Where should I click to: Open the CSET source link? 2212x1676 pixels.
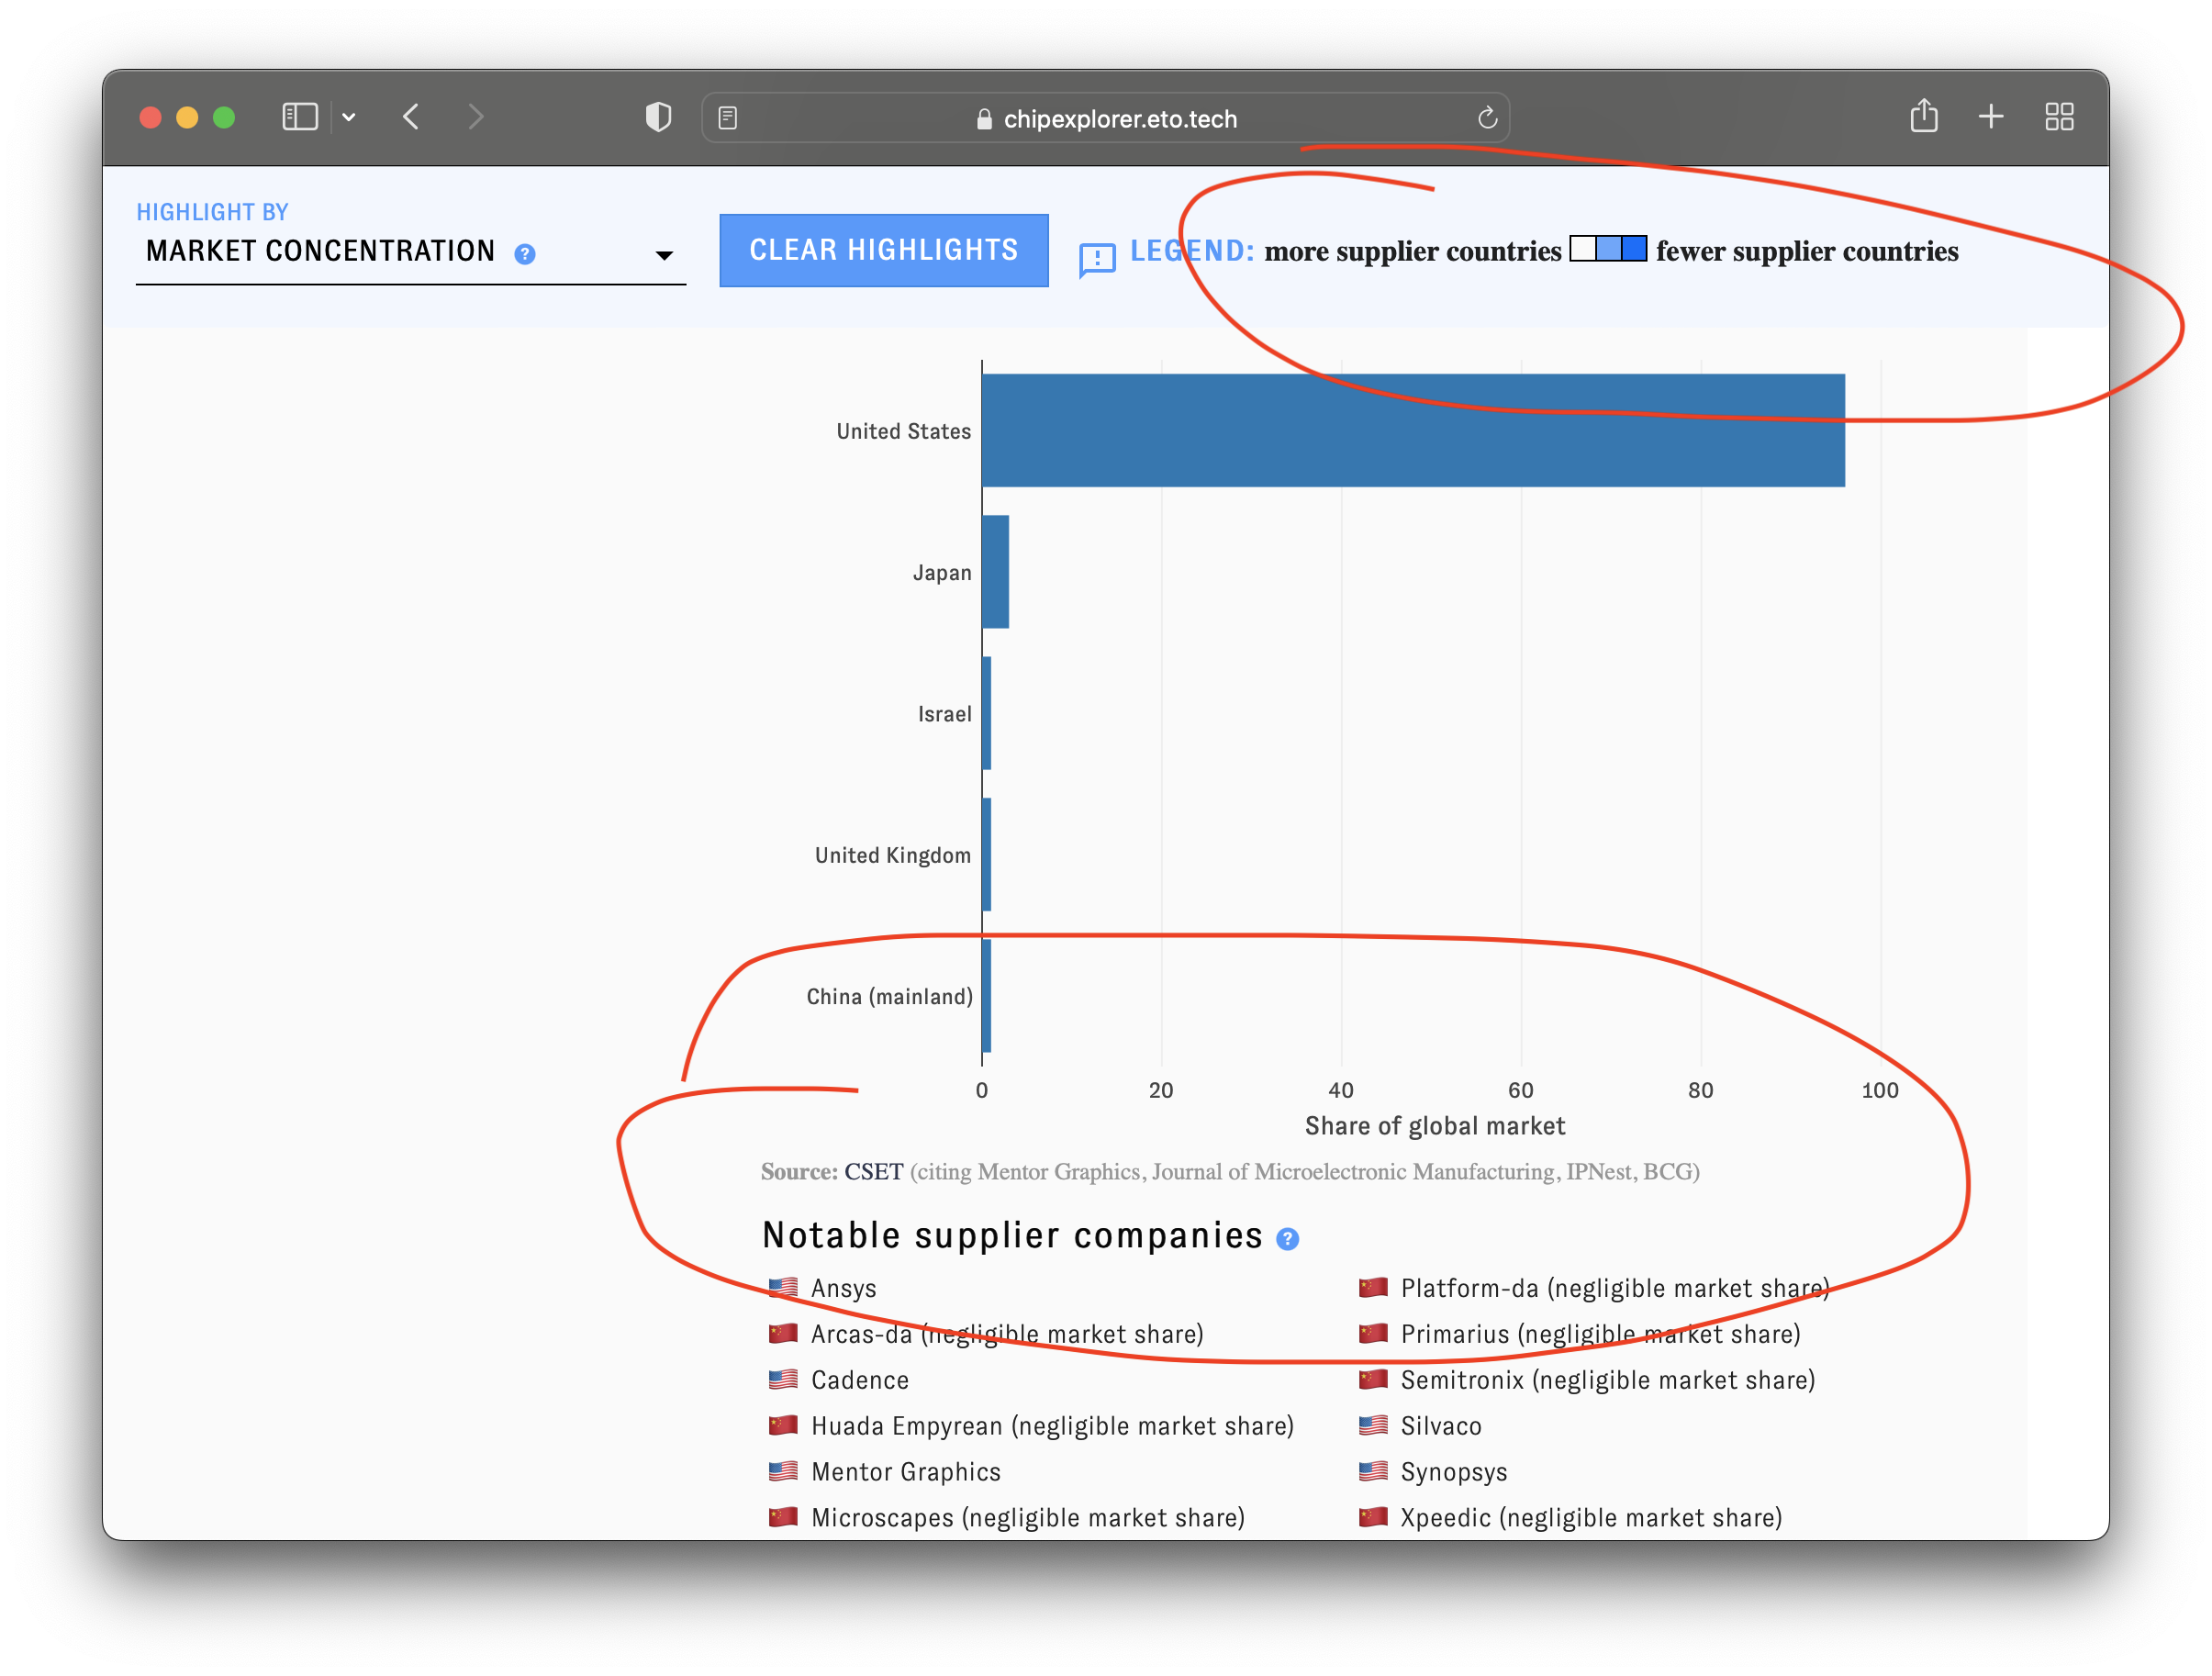tap(871, 1171)
